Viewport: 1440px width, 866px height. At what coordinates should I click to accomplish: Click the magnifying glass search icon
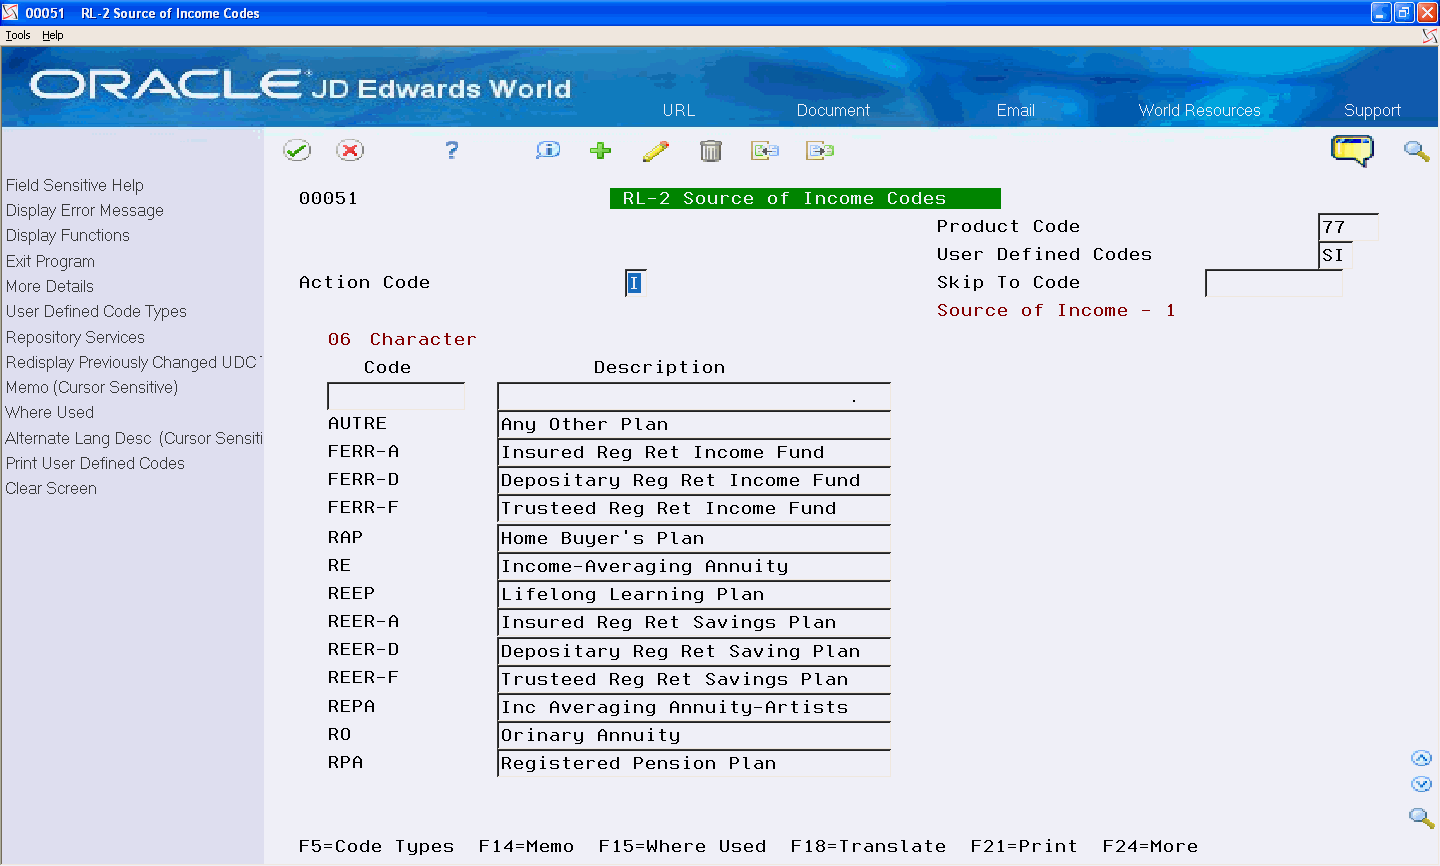[1416, 150]
